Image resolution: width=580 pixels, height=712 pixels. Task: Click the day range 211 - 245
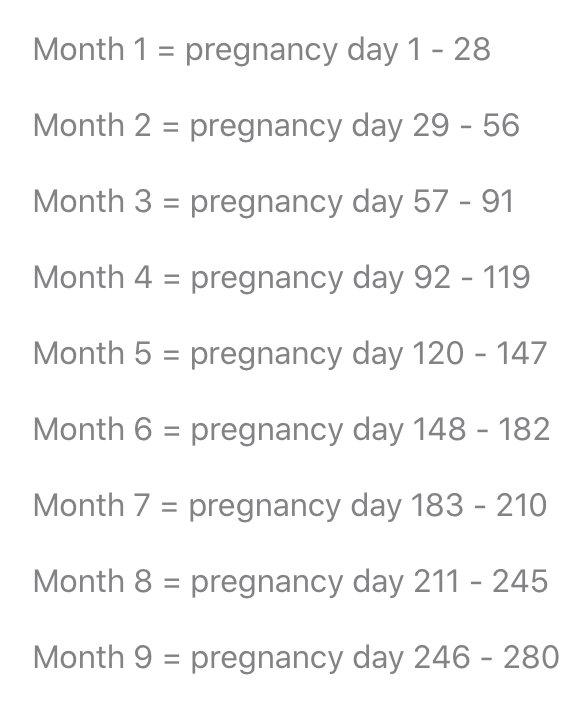(x=481, y=581)
